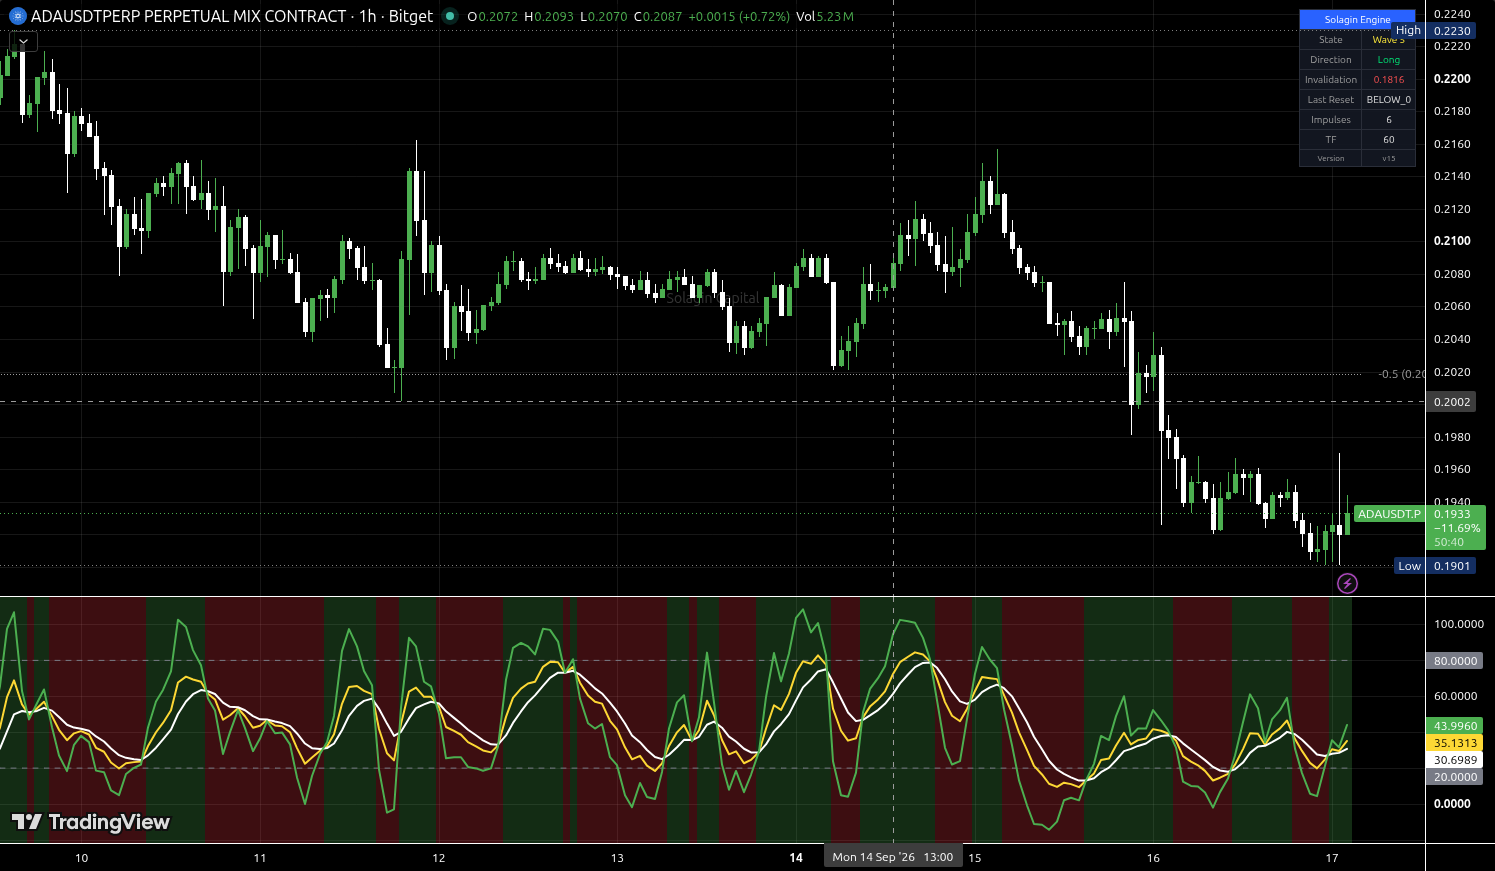The width and height of the screenshot is (1495, 871).
Task: Click the green market status dot
Action: (450, 16)
